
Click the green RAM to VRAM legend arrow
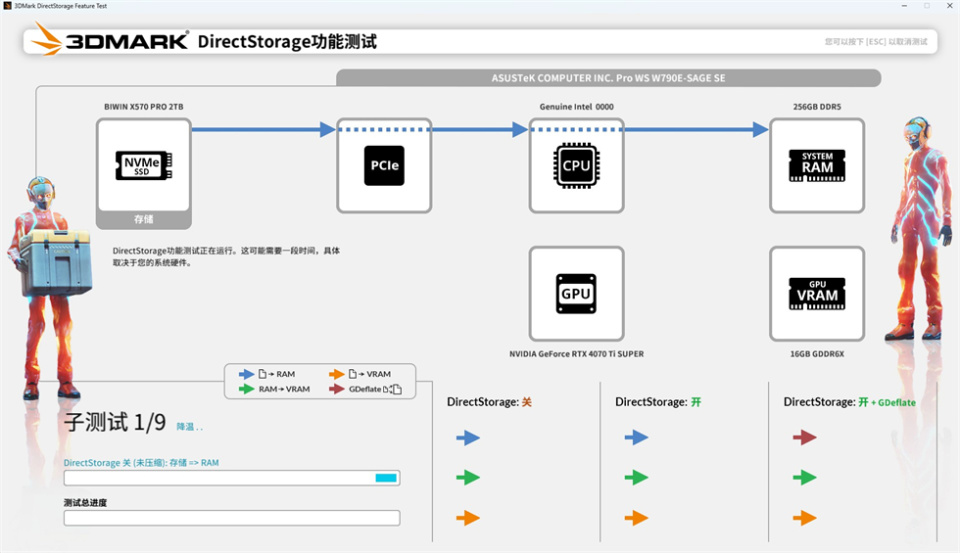(x=246, y=389)
